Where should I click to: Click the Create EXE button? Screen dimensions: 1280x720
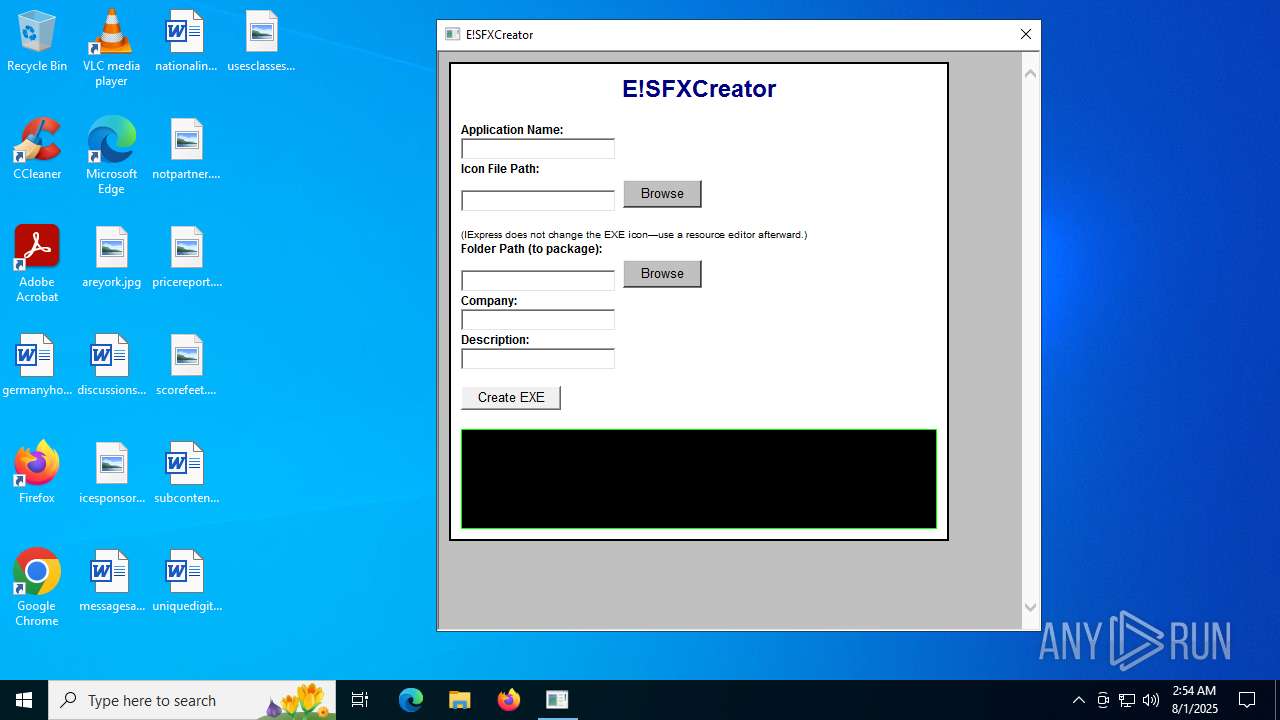(x=511, y=398)
